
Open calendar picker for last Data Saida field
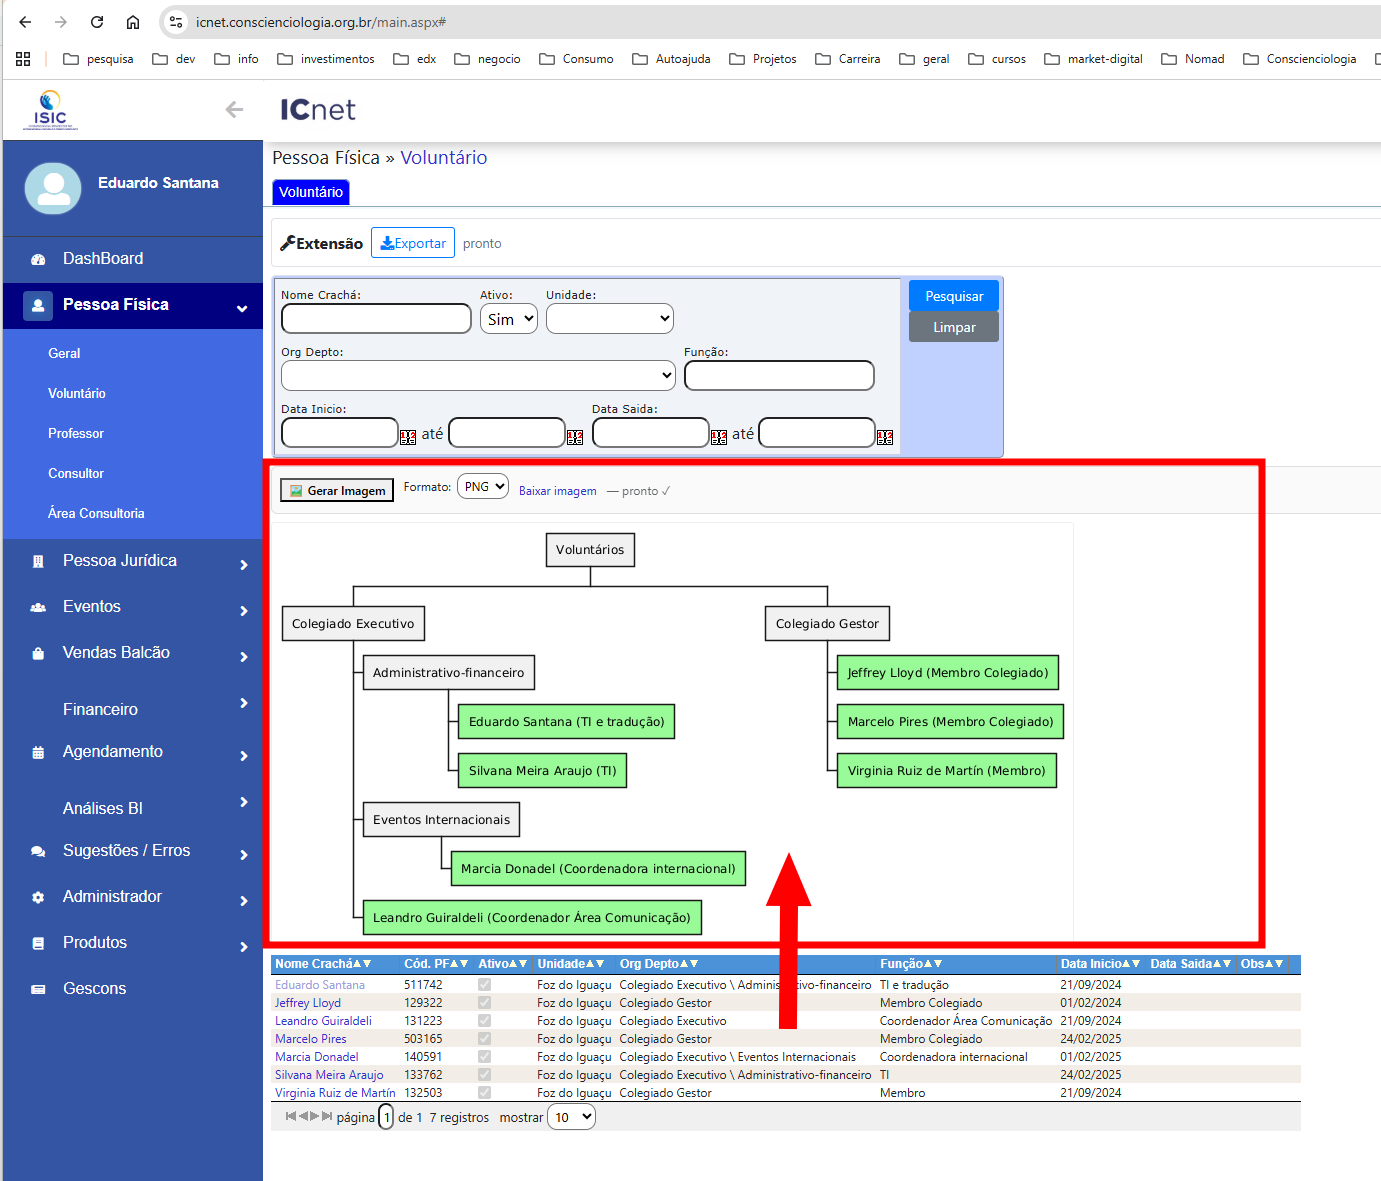pyautogui.click(x=885, y=437)
